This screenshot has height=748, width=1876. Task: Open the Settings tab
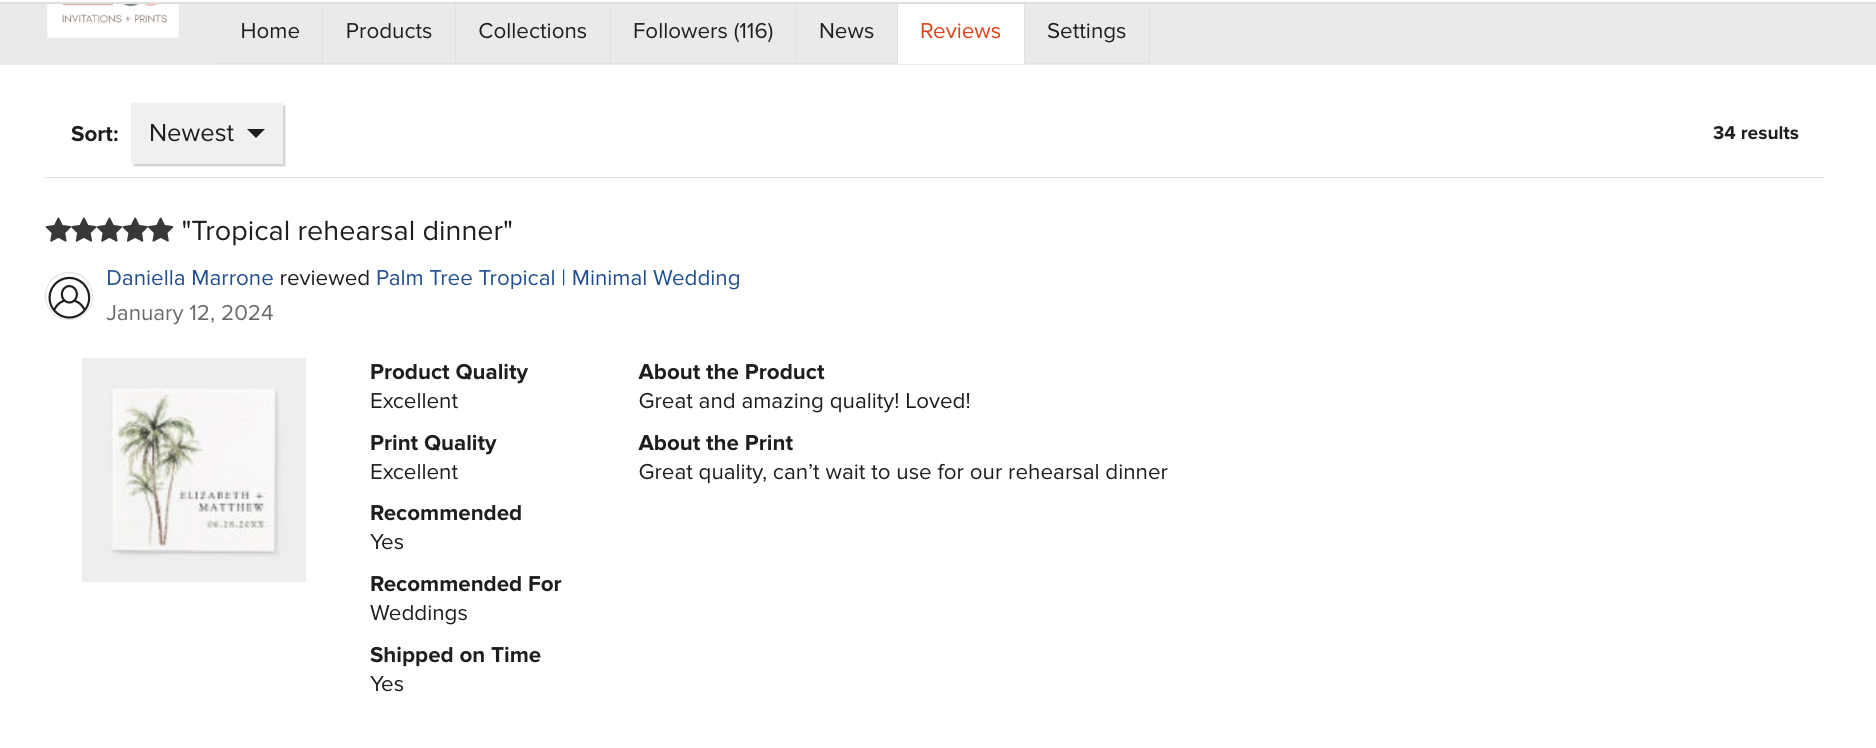(x=1086, y=31)
